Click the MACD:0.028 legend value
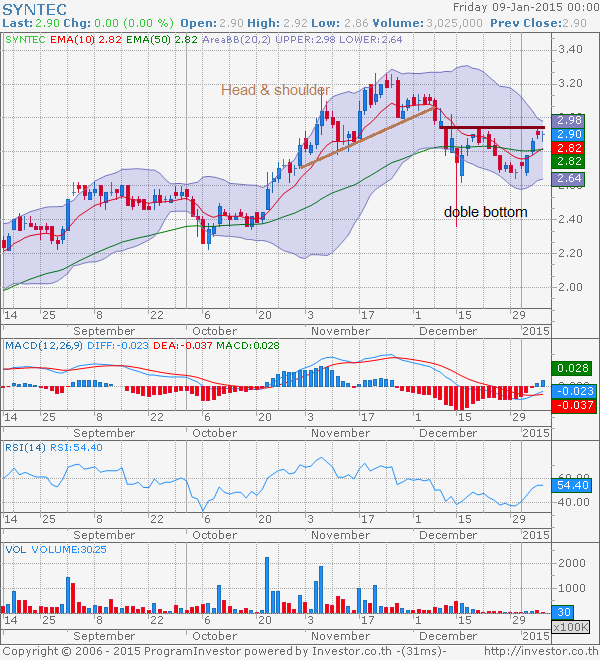This screenshot has height=660, width=600. coord(248,346)
